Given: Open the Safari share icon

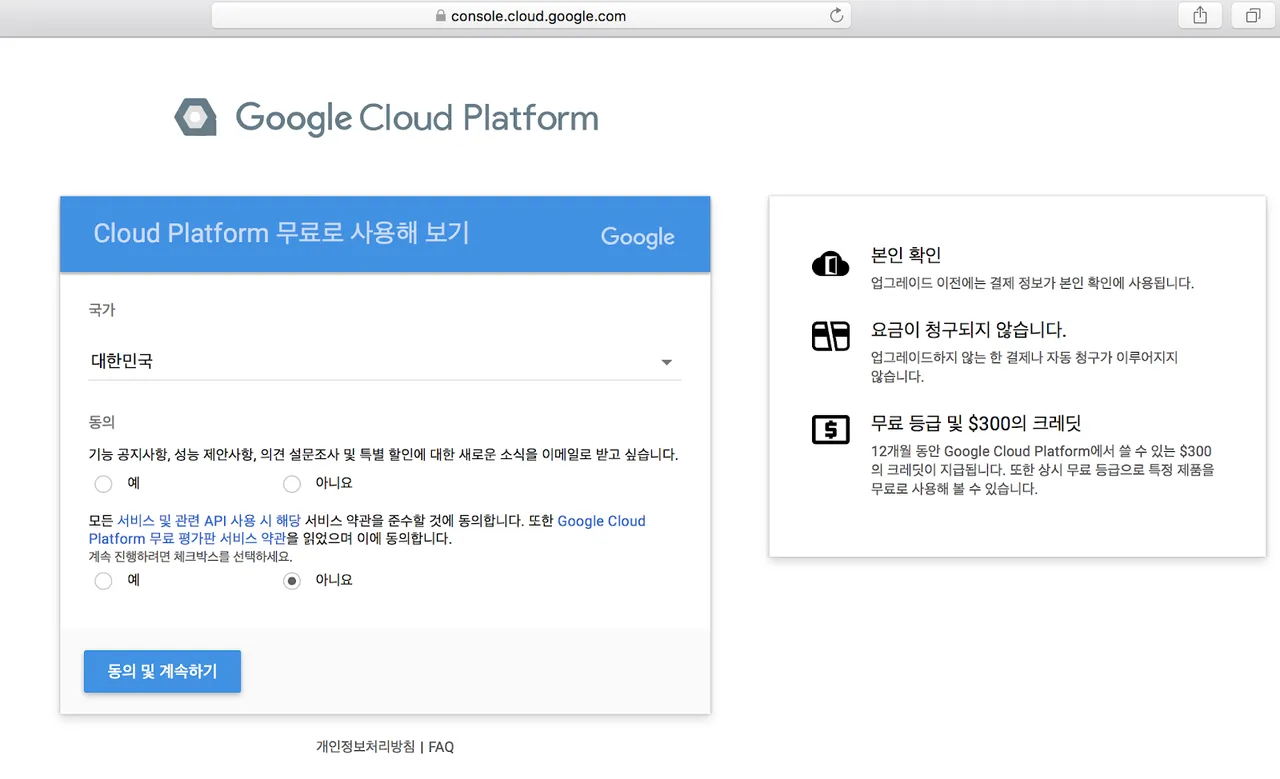Looking at the screenshot, I should coord(1200,15).
